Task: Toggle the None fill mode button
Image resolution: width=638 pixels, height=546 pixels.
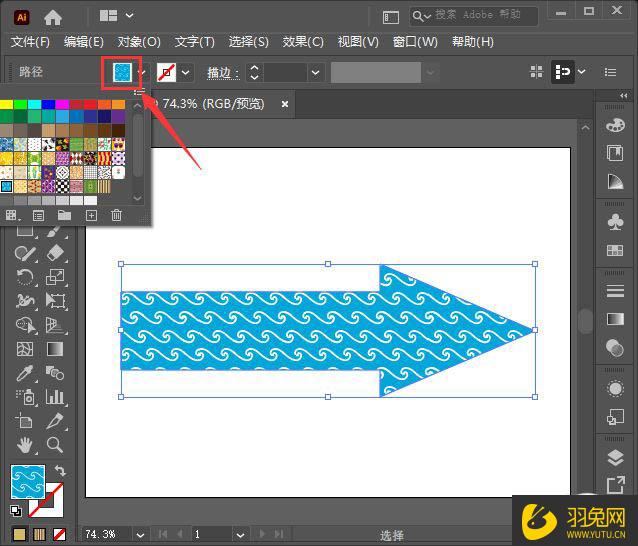Action: click(59, 534)
